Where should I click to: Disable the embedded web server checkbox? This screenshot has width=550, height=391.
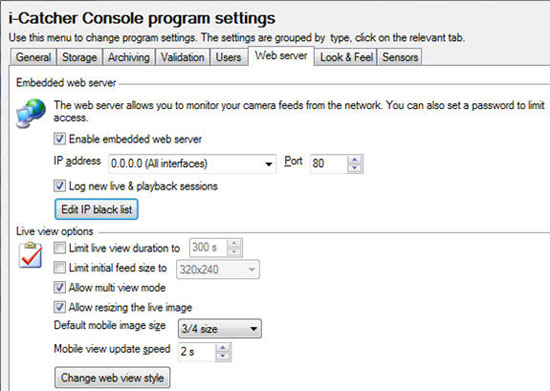pos(60,139)
